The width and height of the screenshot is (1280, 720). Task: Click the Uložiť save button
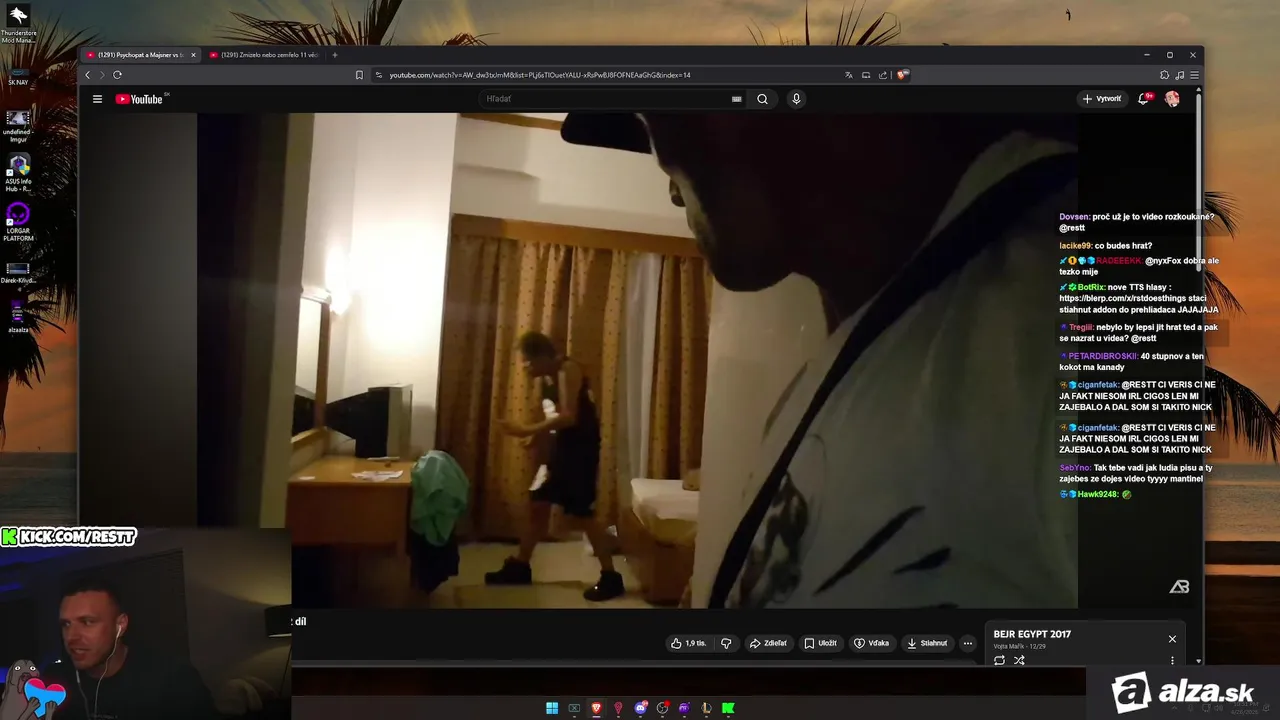tap(821, 643)
